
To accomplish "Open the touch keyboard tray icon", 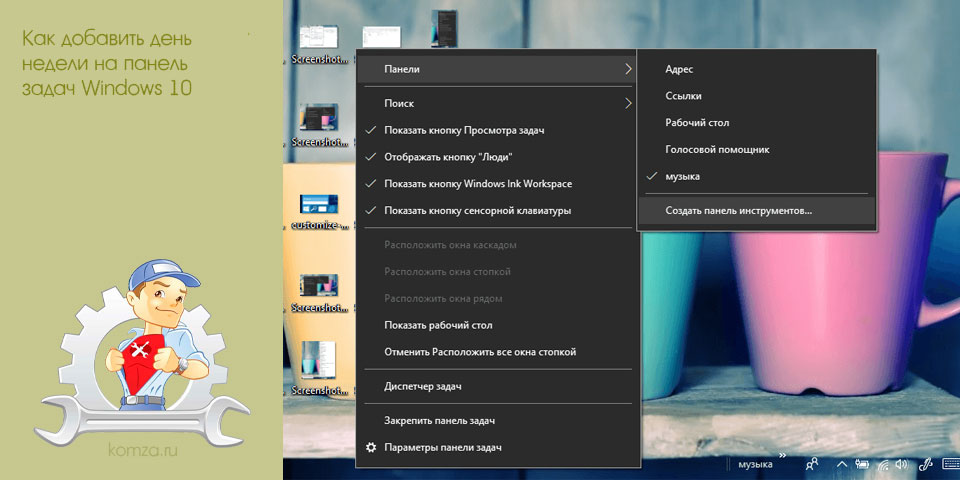I will (x=951, y=463).
